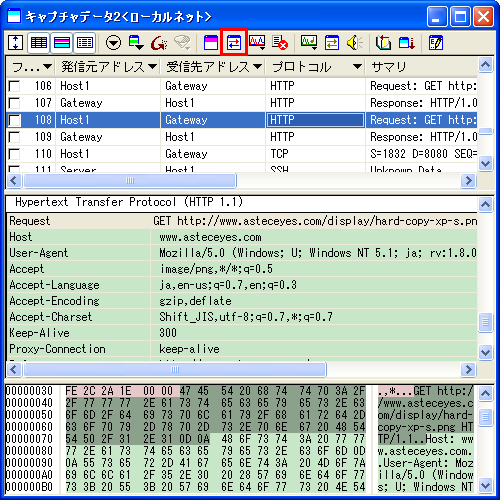The image size is (500, 500).
Task: Click the プロトコル column header label
Action: pyautogui.click(x=302, y=67)
